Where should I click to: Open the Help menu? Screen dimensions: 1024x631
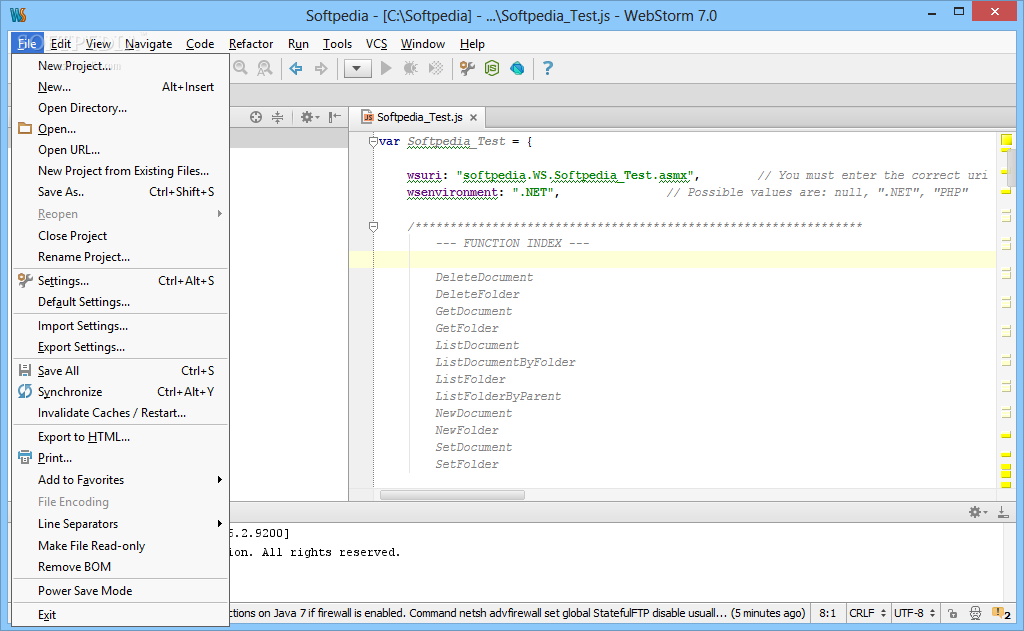coord(472,44)
